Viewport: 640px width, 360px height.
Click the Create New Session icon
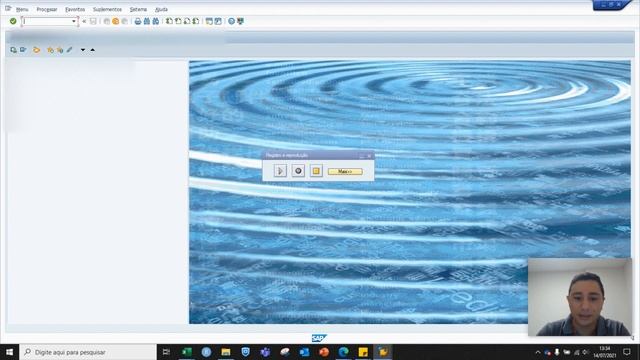[x=209, y=21]
